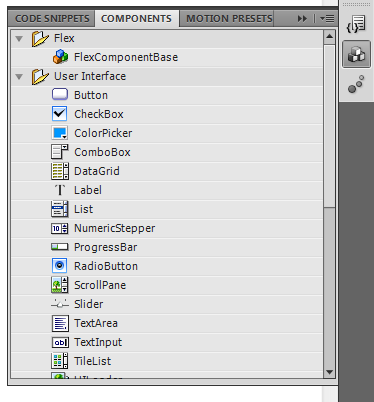Open the Code Snippets dock icon
Viewport: 374px width, 402px height.
[x=356, y=24]
